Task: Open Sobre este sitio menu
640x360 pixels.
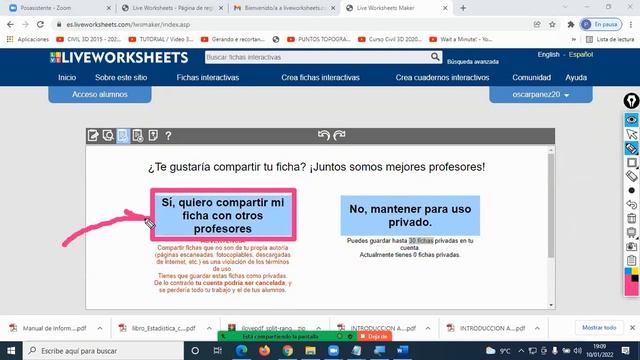Action: (121, 78)
